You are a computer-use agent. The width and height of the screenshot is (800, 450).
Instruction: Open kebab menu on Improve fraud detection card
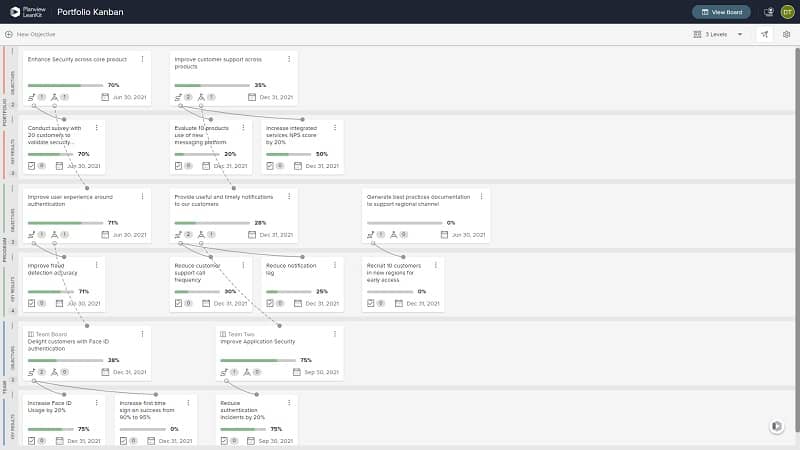pyautogui.click(x=96, y=265)
